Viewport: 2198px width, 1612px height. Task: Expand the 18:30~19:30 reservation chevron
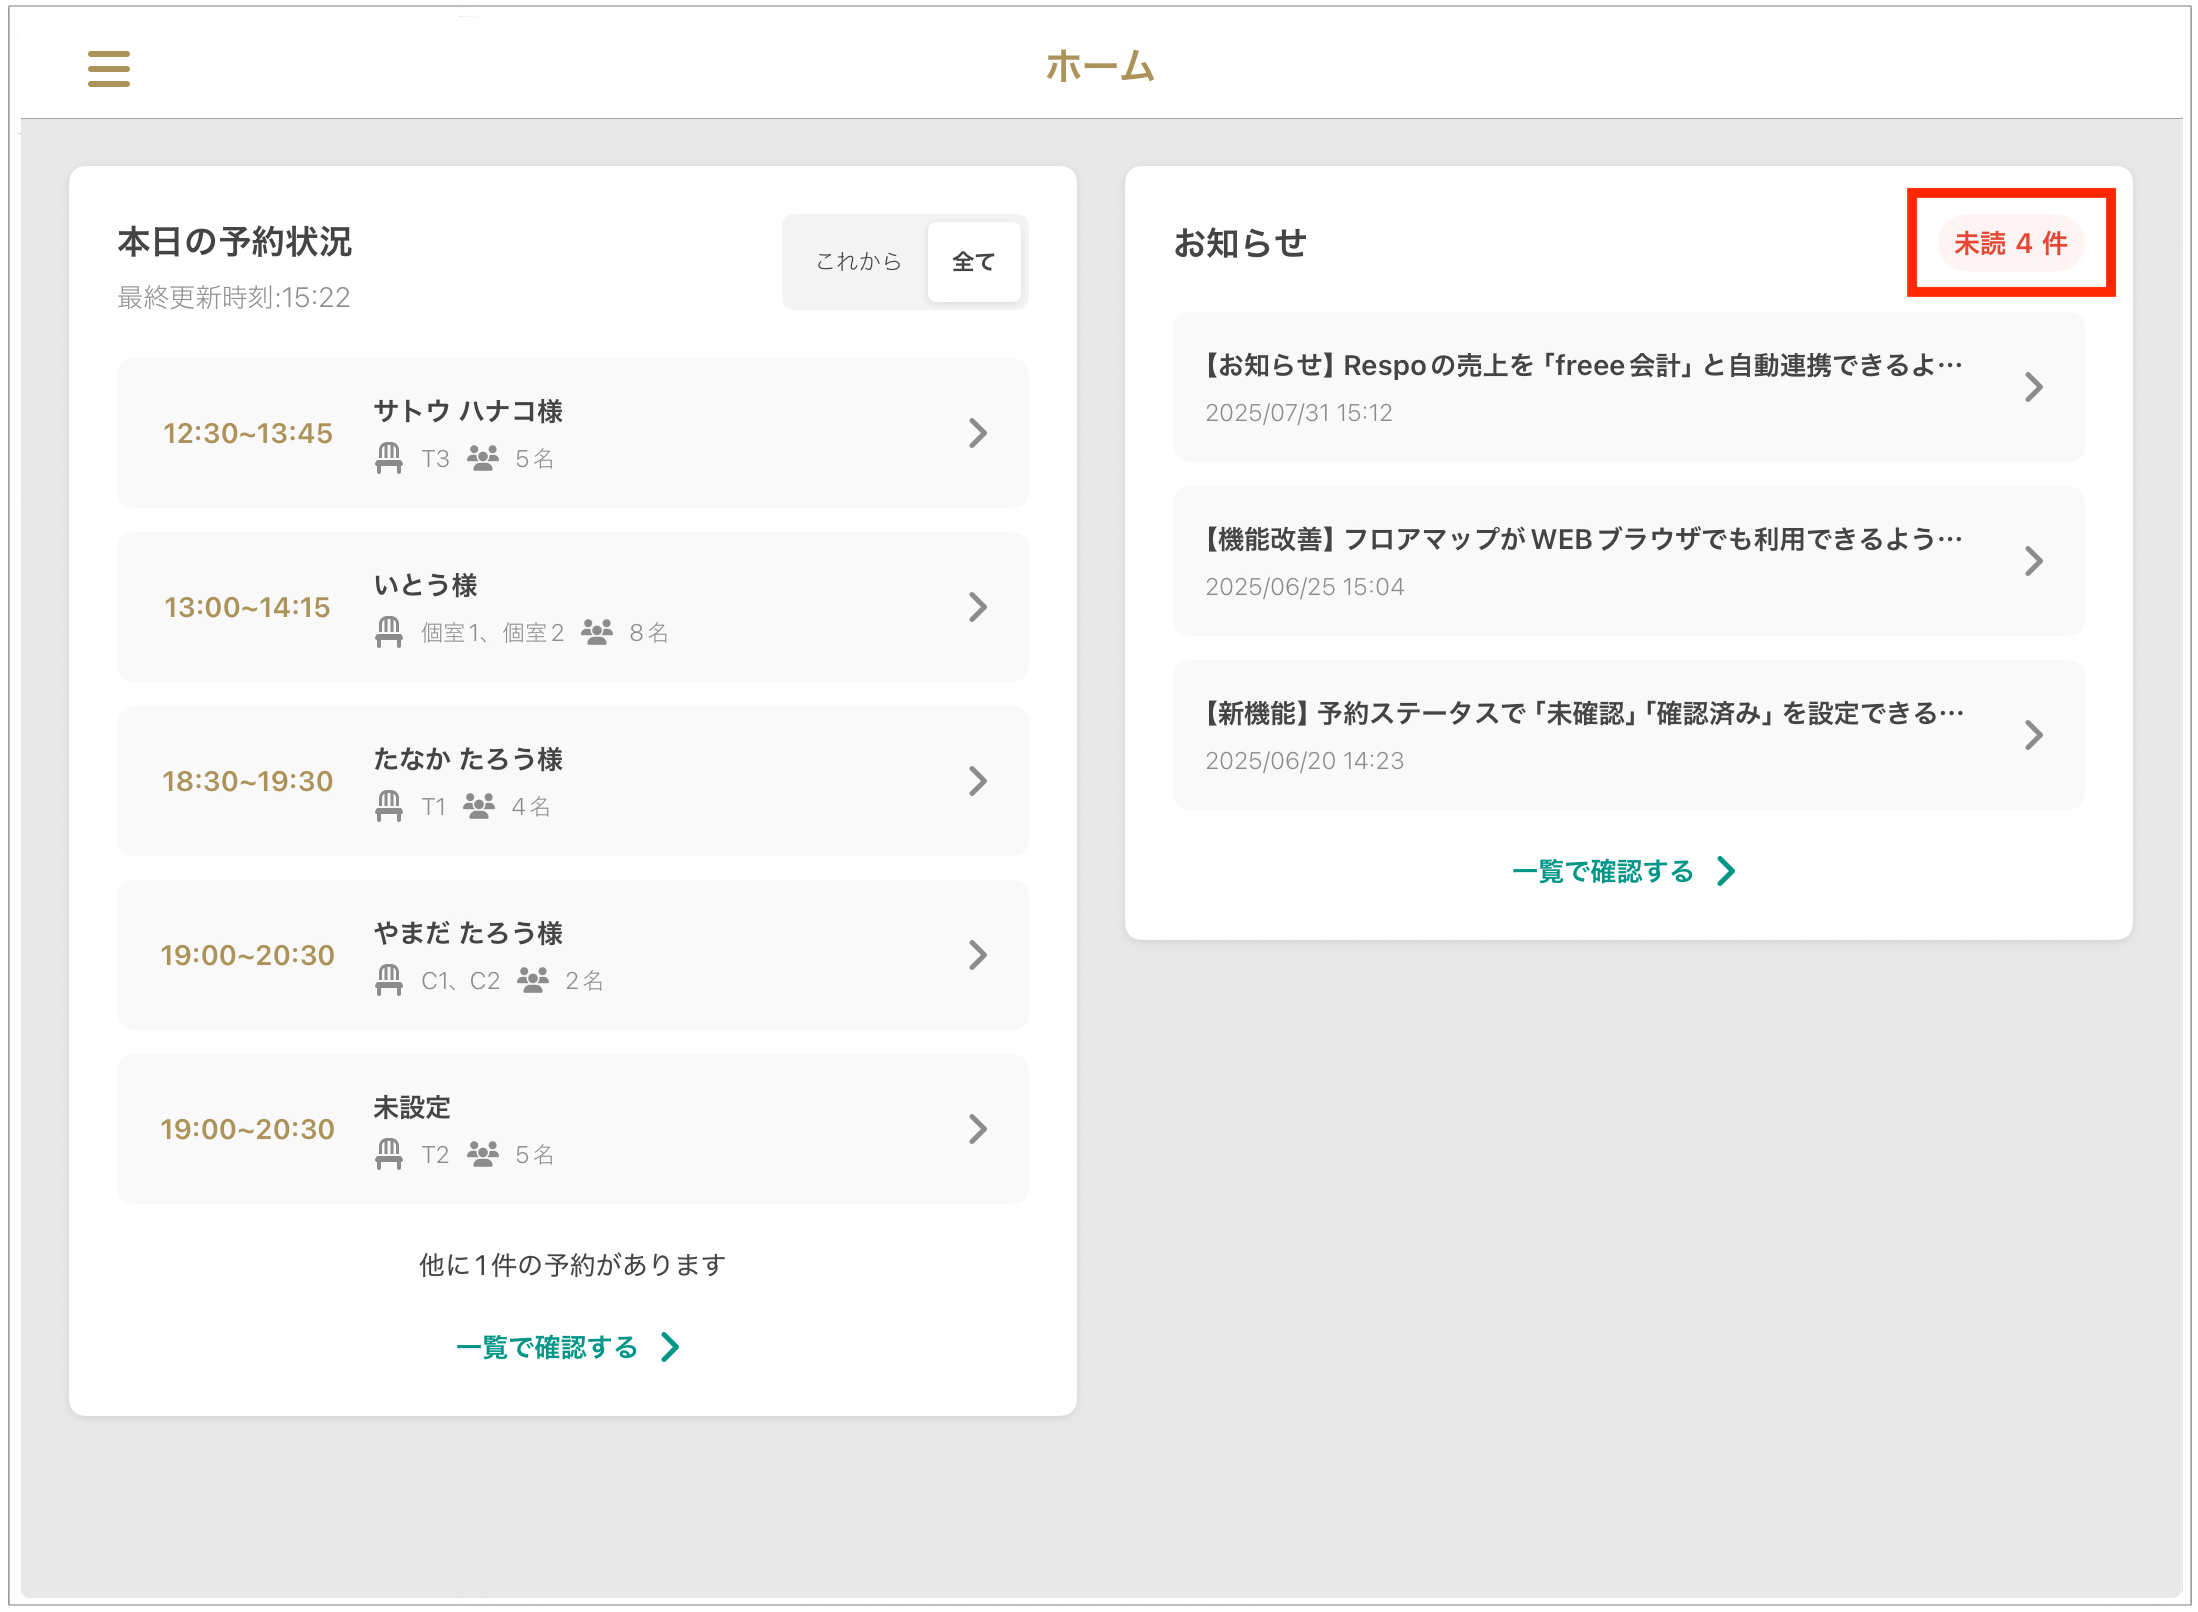click(977, 781)
